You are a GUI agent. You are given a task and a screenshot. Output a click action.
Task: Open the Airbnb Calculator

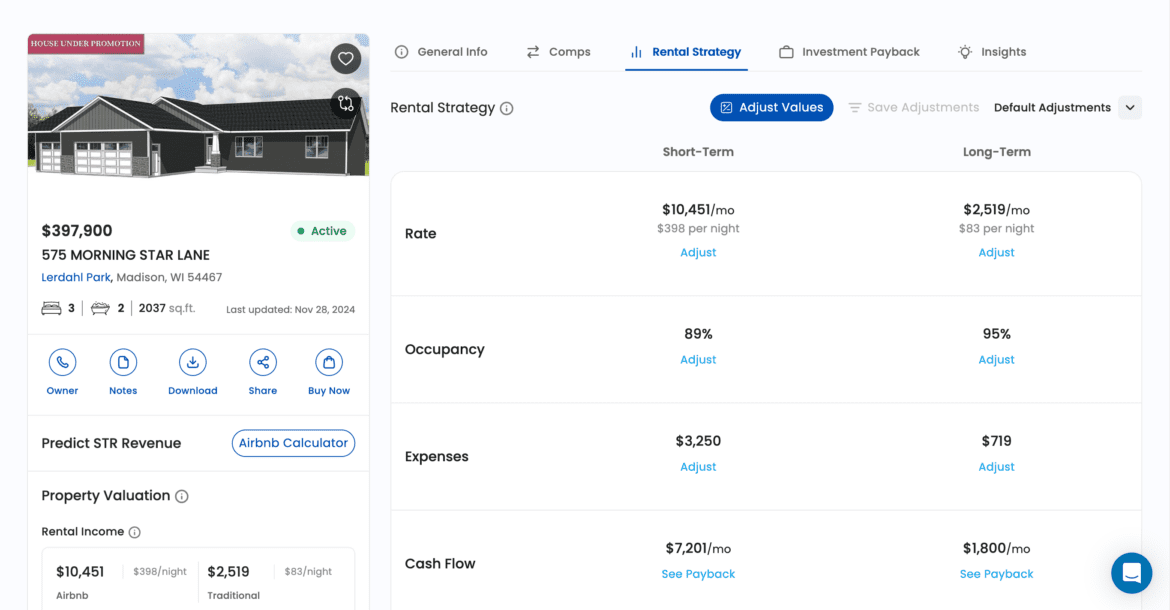coord(293,443)
